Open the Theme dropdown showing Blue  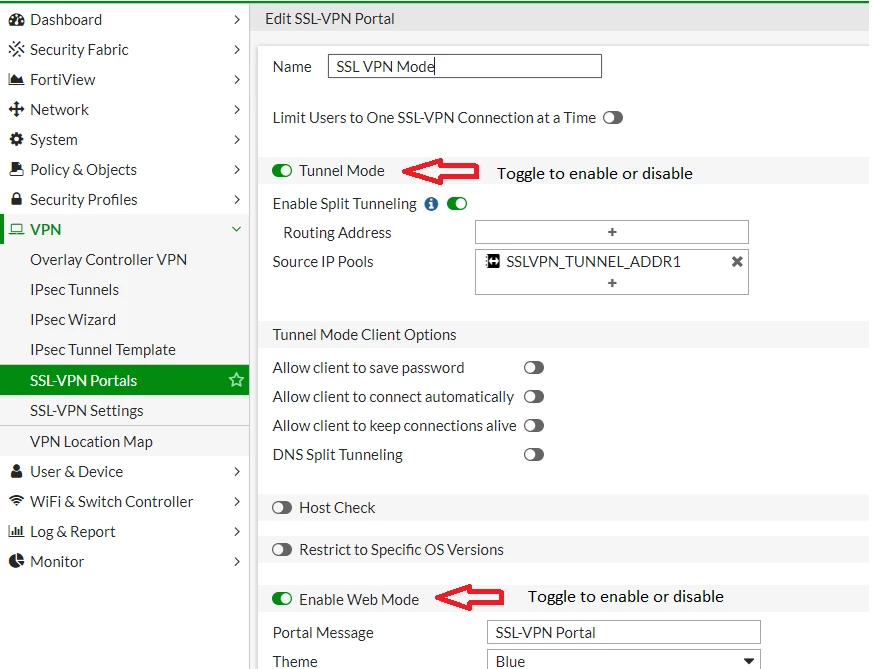point(623,660)
